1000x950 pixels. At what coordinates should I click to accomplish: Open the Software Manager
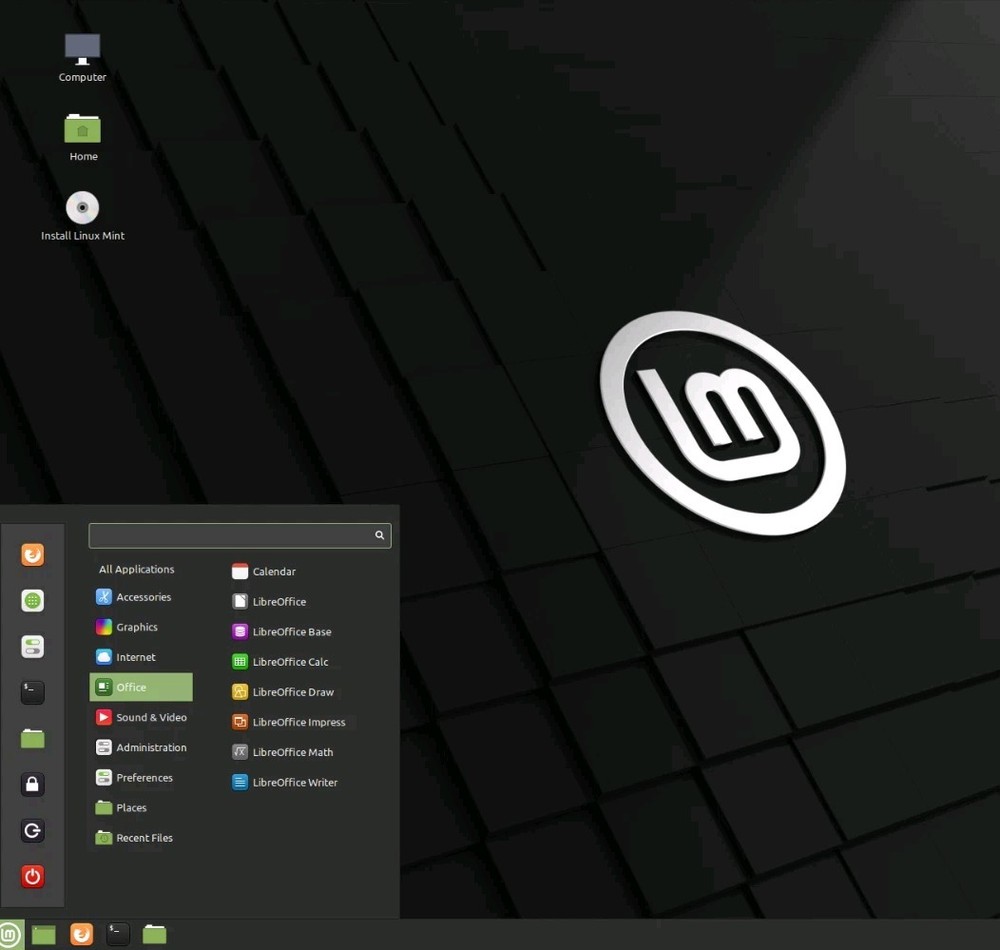[x=32, y=600]
